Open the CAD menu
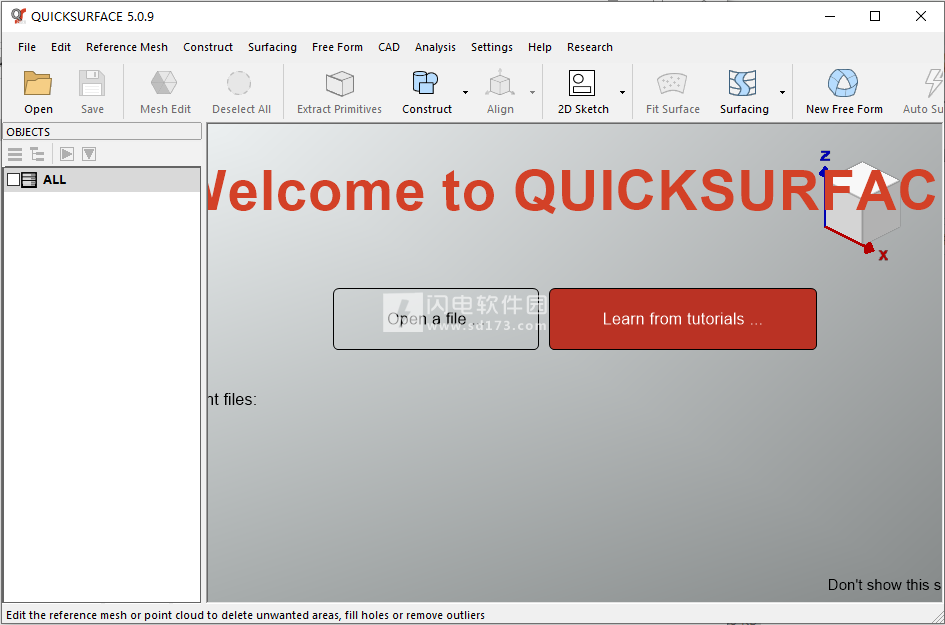 [x=389, y=47]
